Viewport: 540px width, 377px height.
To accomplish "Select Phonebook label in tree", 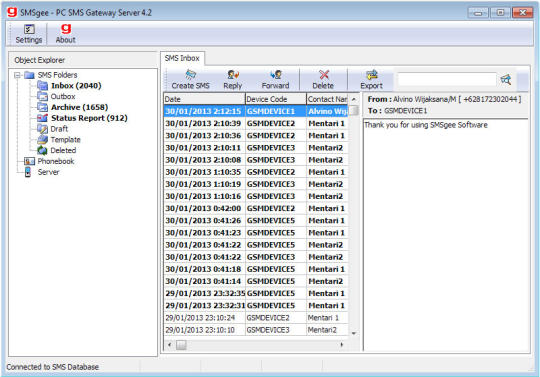I will pos(56,161).
